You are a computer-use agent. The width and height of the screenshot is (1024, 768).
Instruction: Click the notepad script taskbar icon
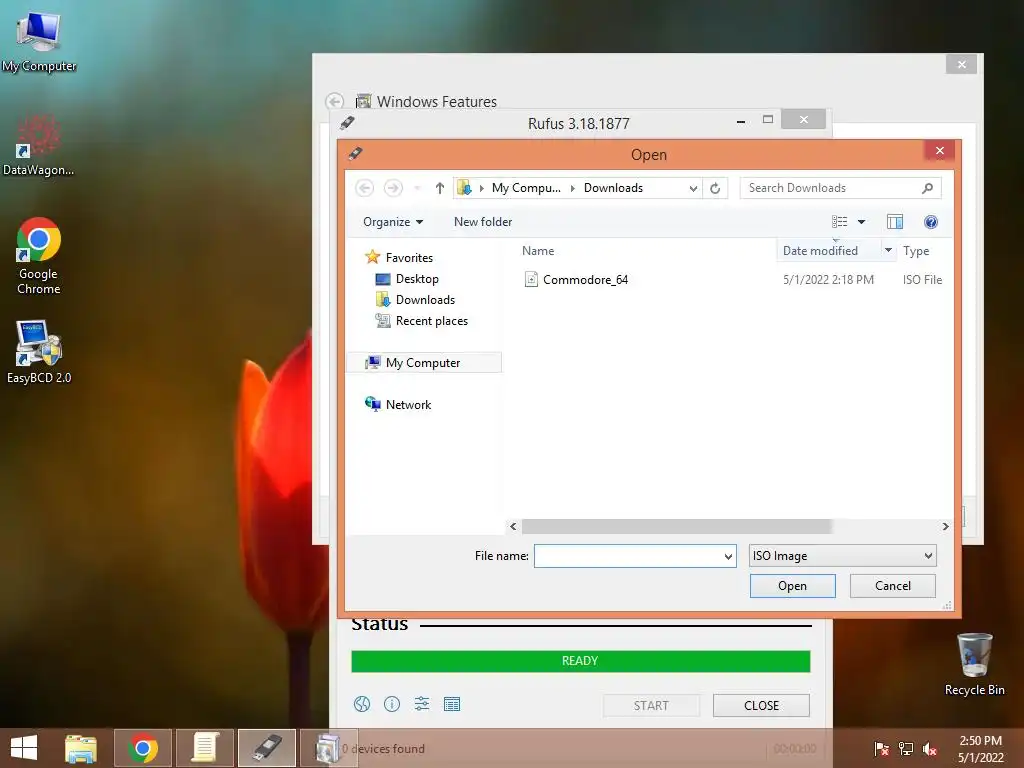point(204,748)
